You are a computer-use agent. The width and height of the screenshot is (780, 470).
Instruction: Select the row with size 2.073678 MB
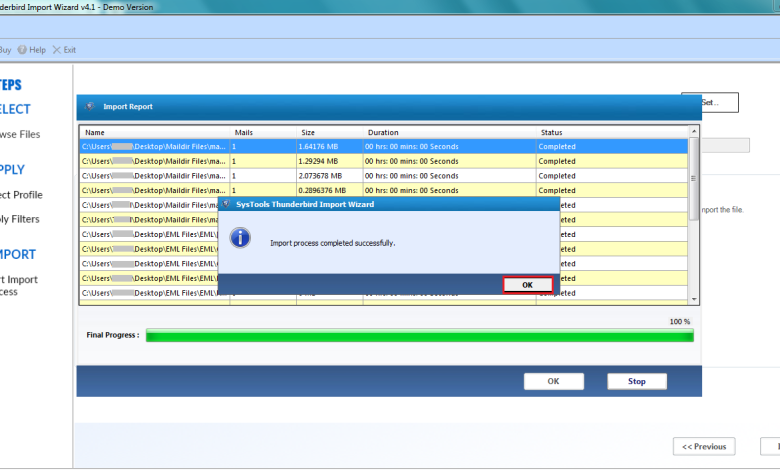point(384,176)
